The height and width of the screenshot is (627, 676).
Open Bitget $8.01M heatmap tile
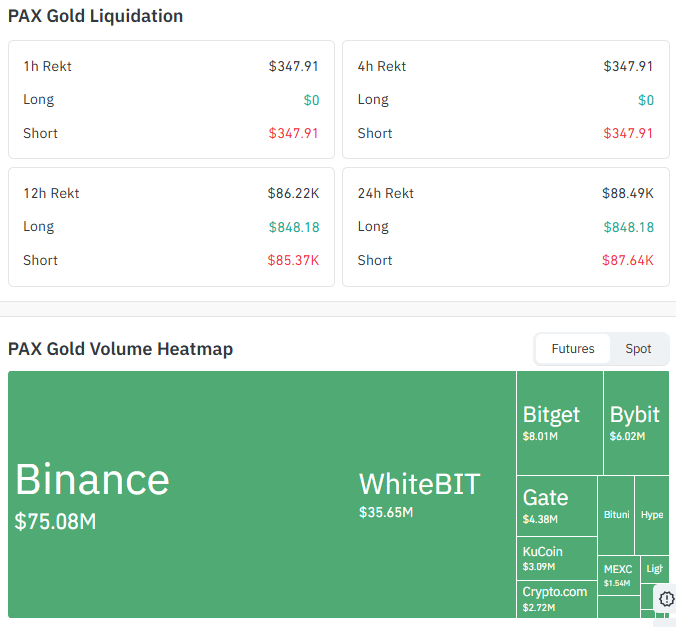tap(560, 423)
